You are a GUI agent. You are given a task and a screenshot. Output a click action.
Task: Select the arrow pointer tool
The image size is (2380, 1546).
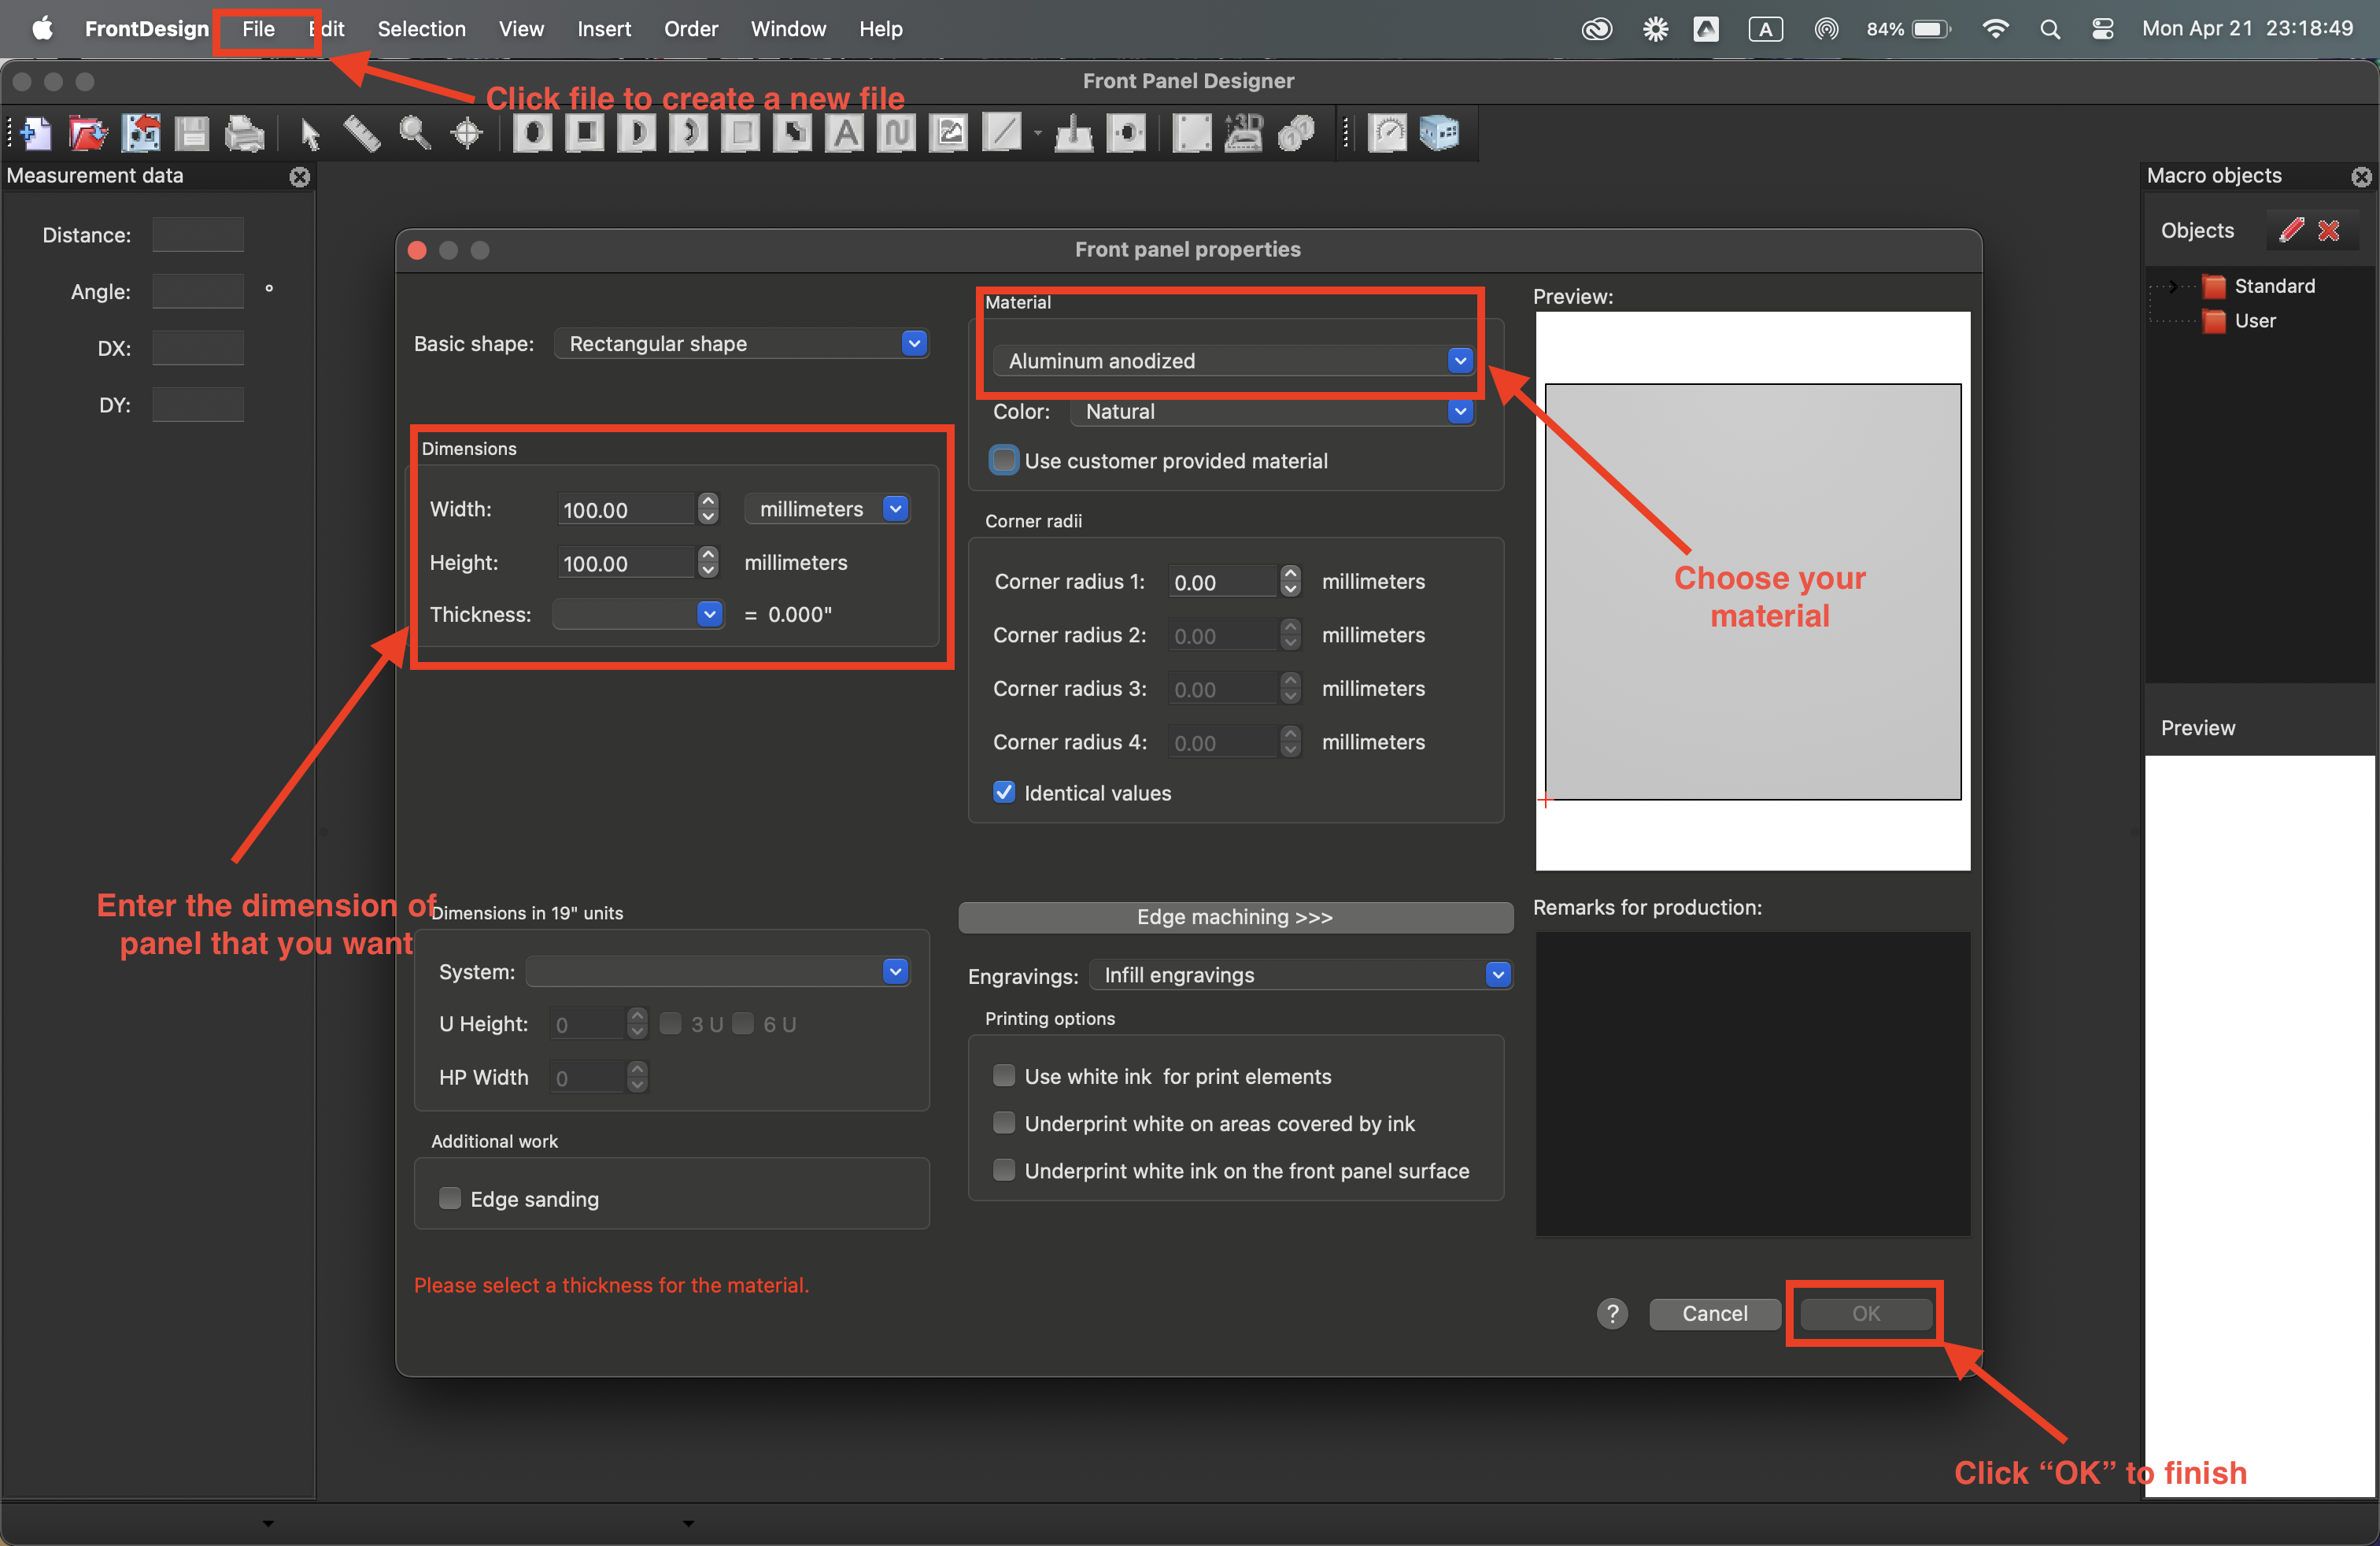point(310,133)
